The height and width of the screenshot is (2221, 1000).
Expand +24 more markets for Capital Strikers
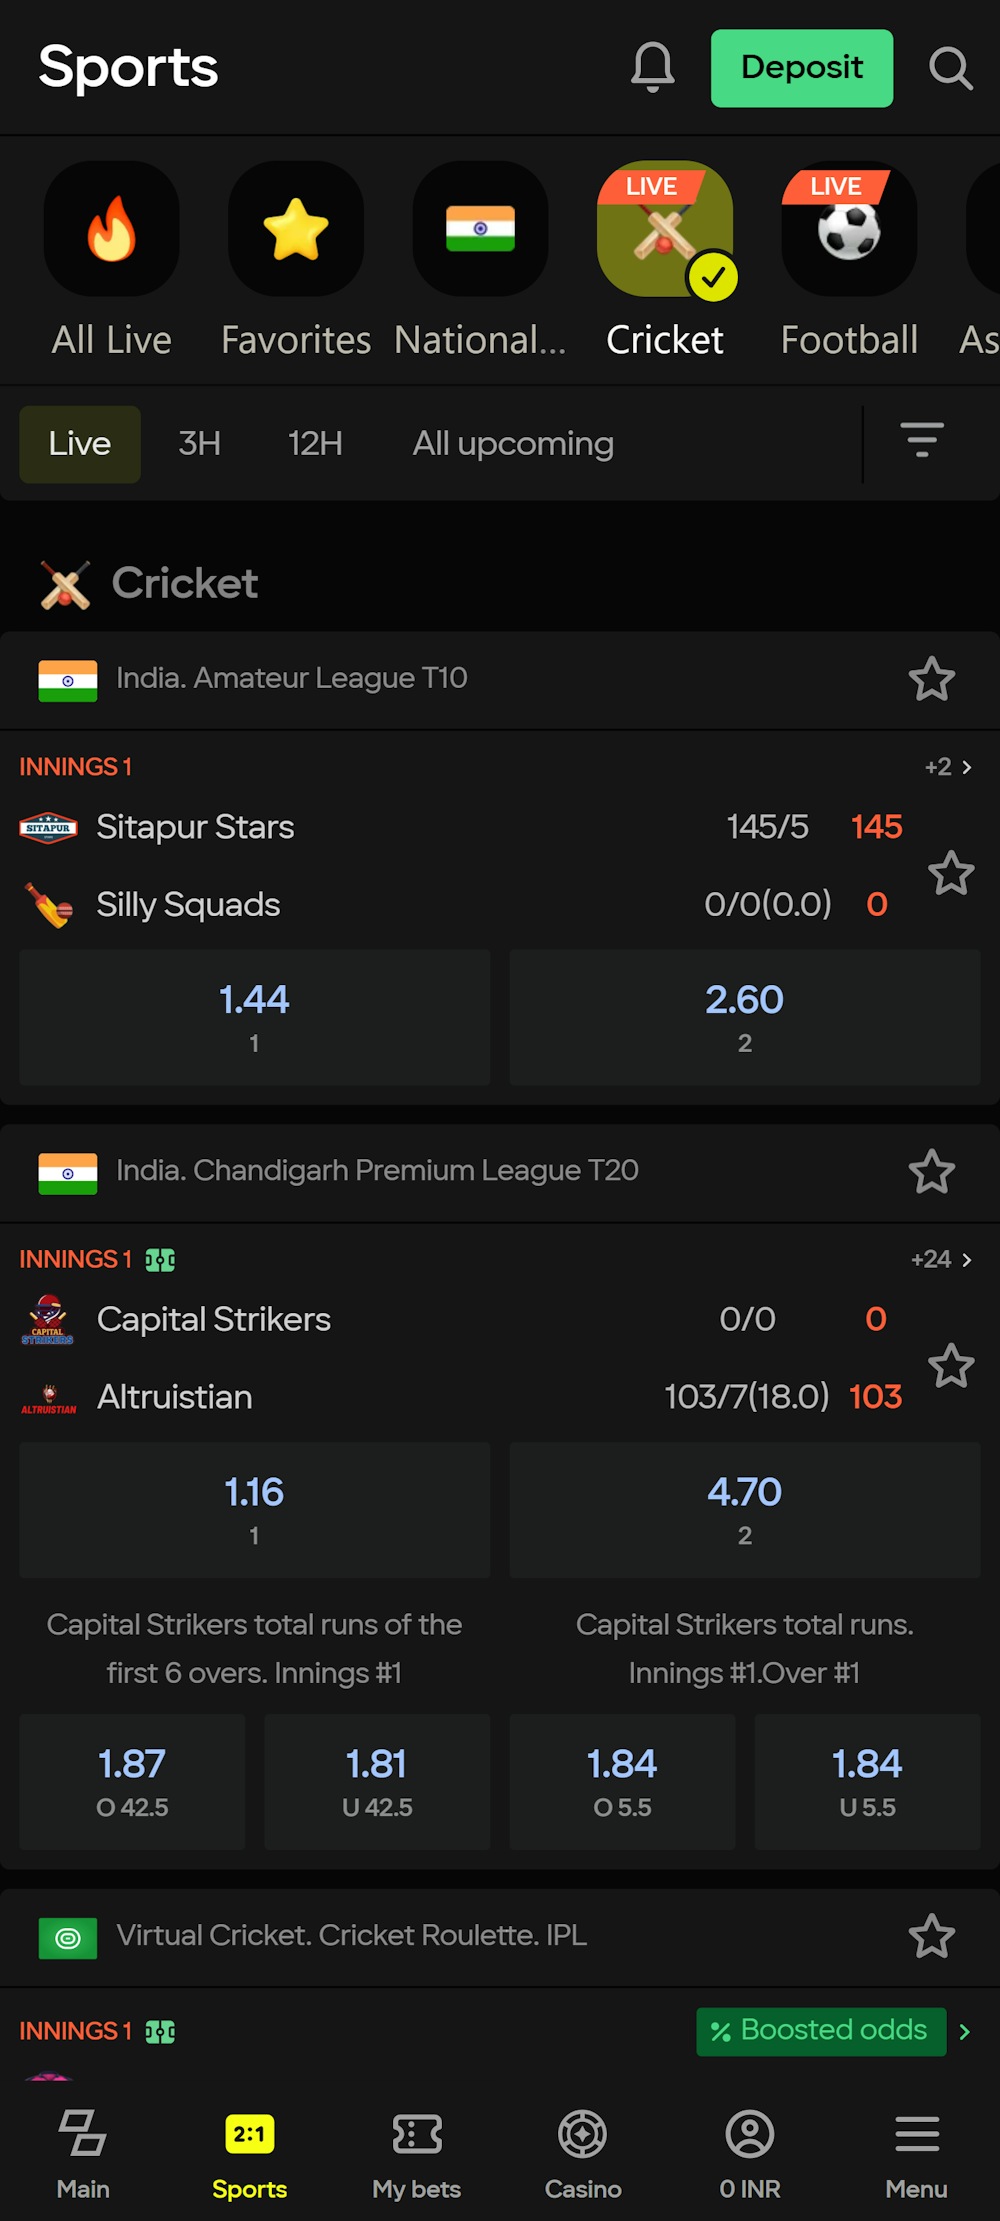(940, 1259)
